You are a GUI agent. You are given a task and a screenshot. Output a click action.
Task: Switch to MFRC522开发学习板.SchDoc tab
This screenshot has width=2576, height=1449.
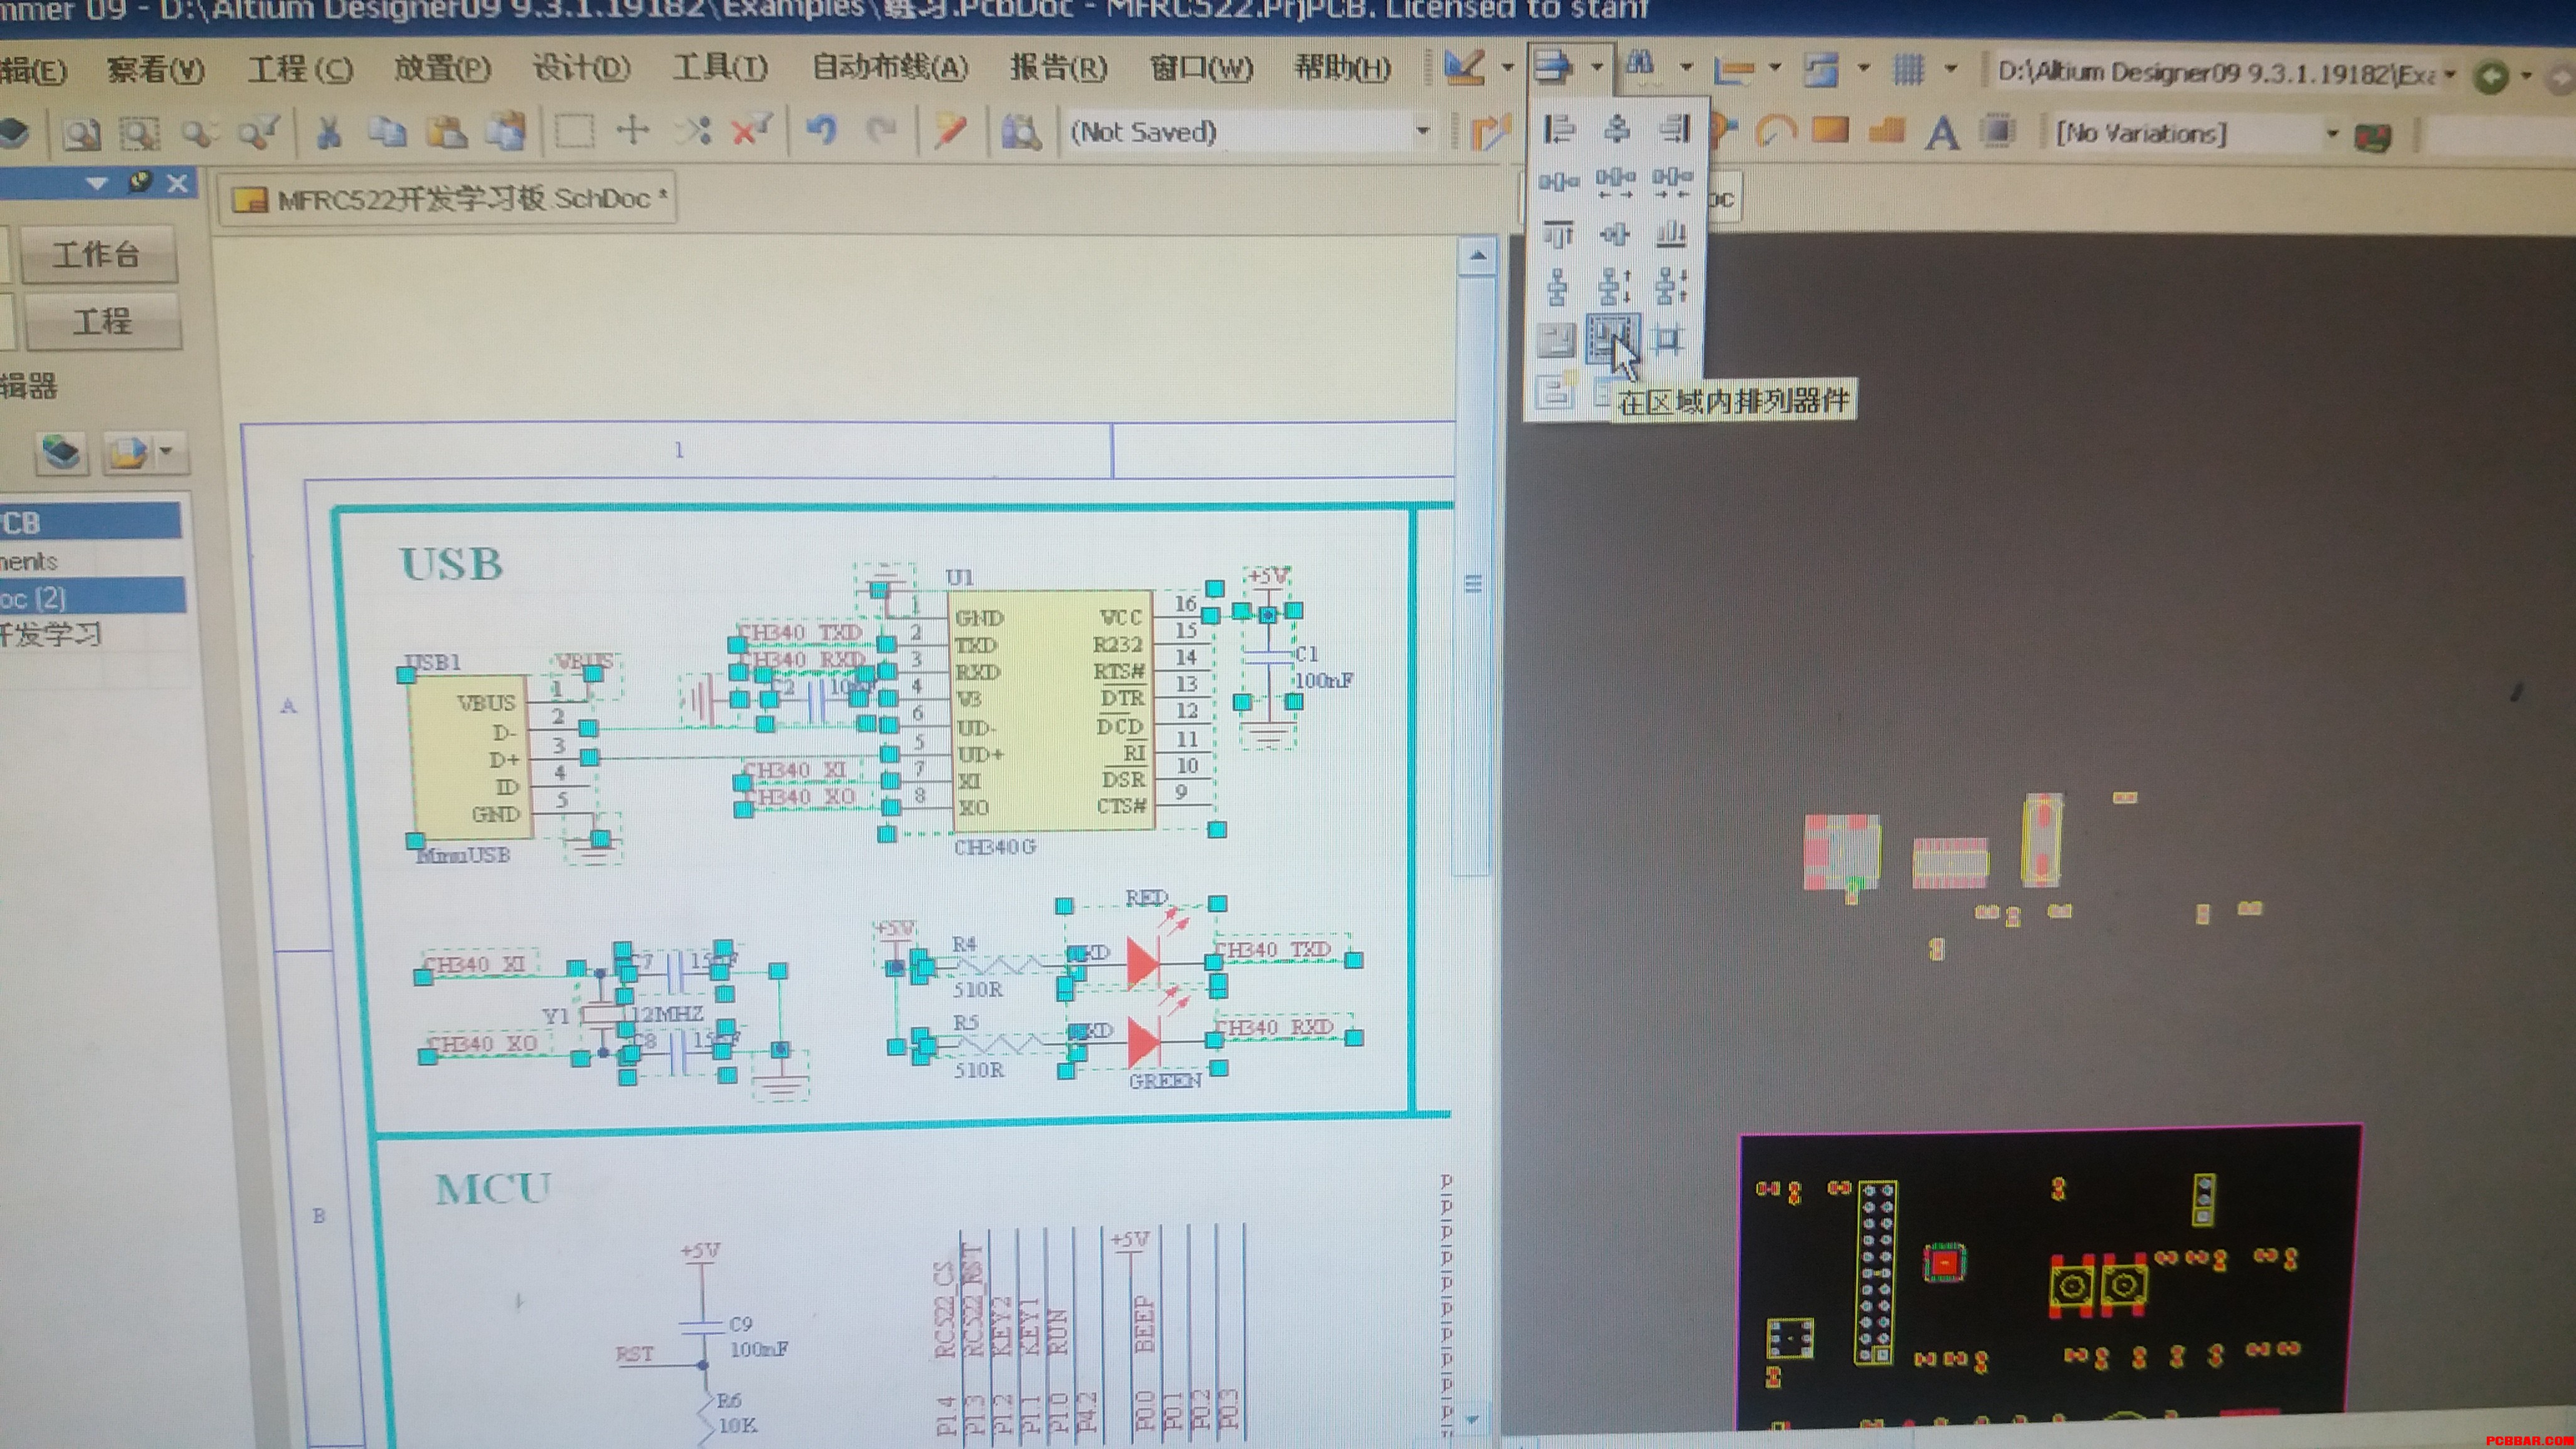tap(448, 199)
